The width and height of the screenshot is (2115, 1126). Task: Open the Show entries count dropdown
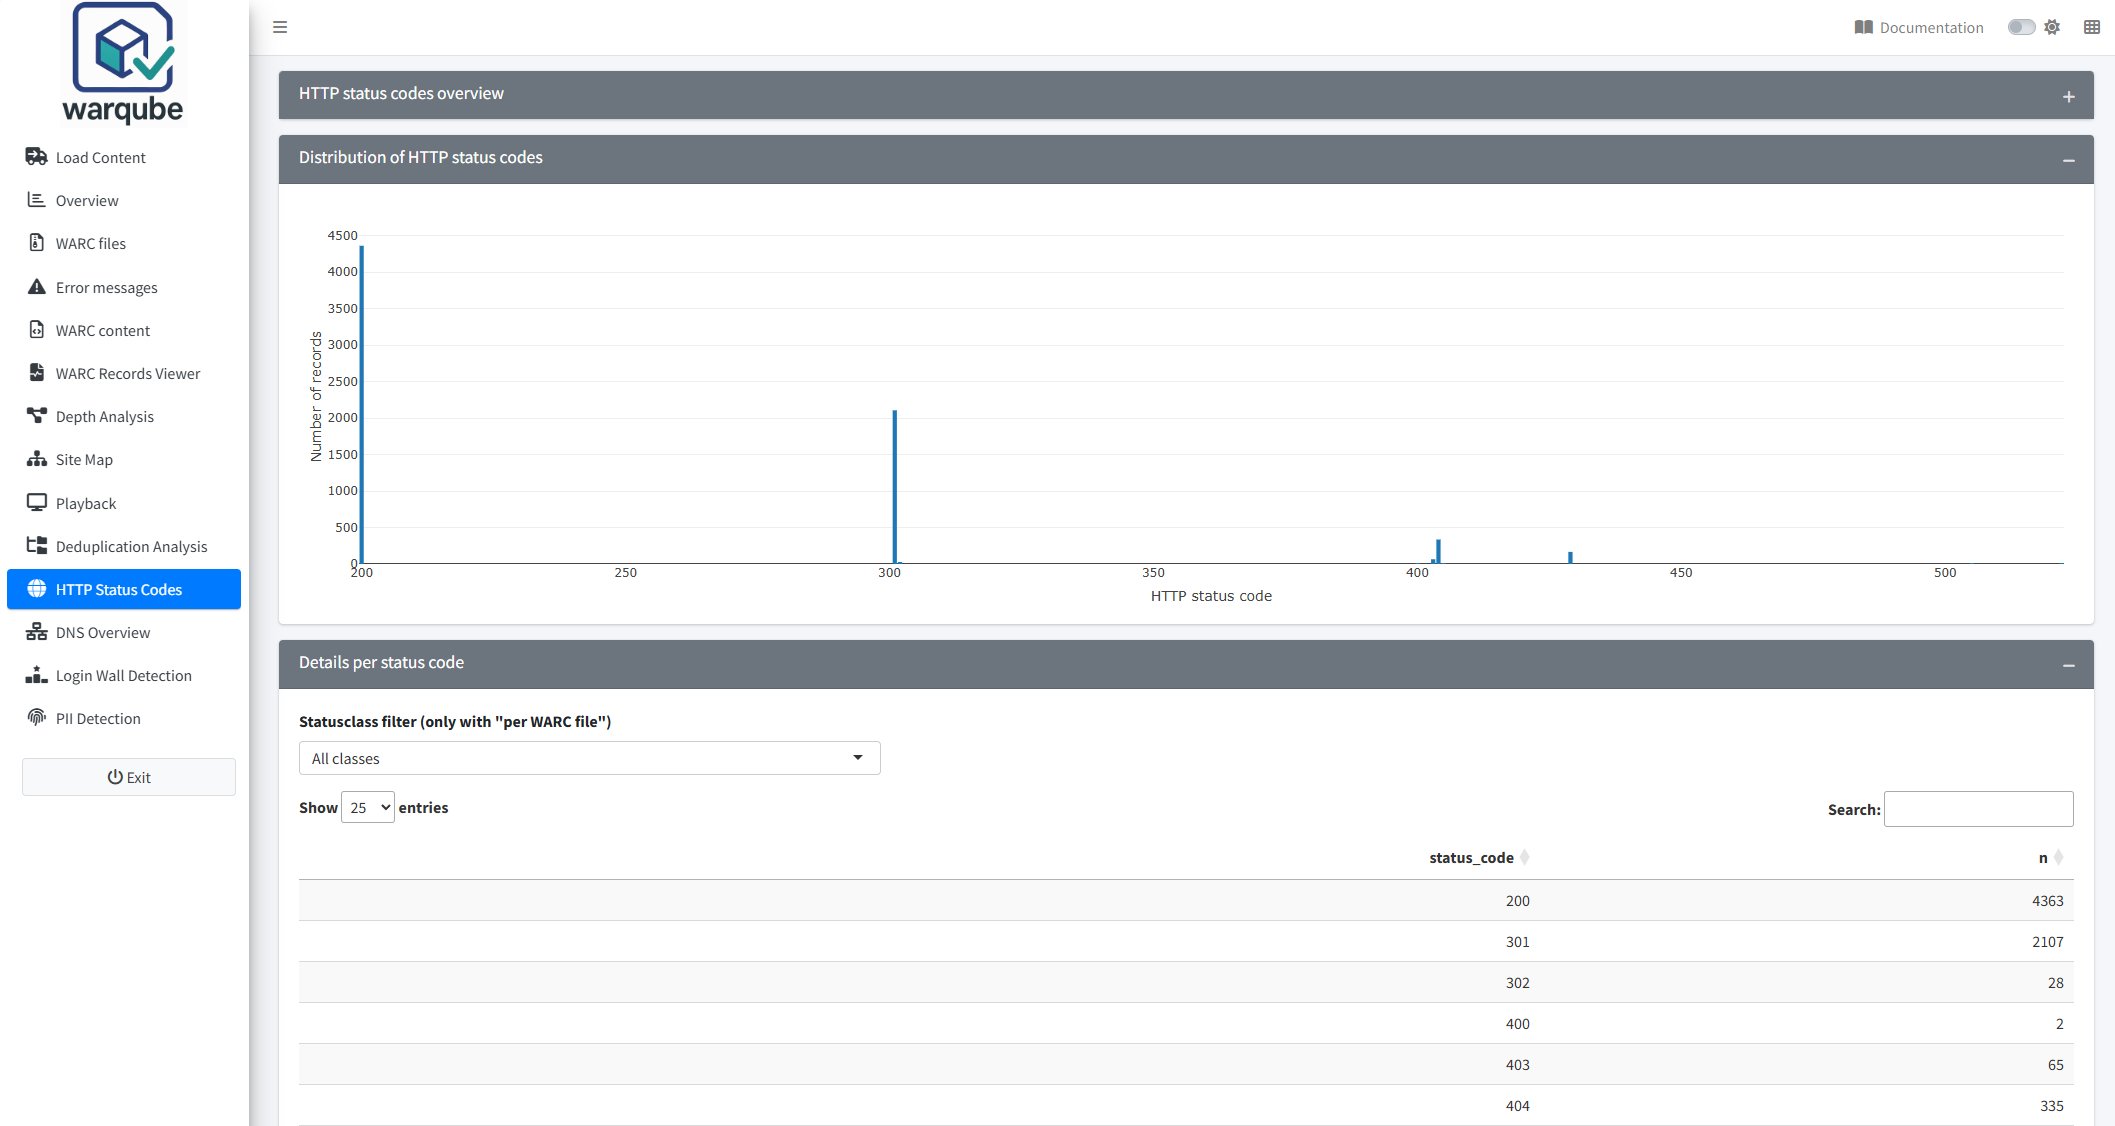tap(368, 807)
